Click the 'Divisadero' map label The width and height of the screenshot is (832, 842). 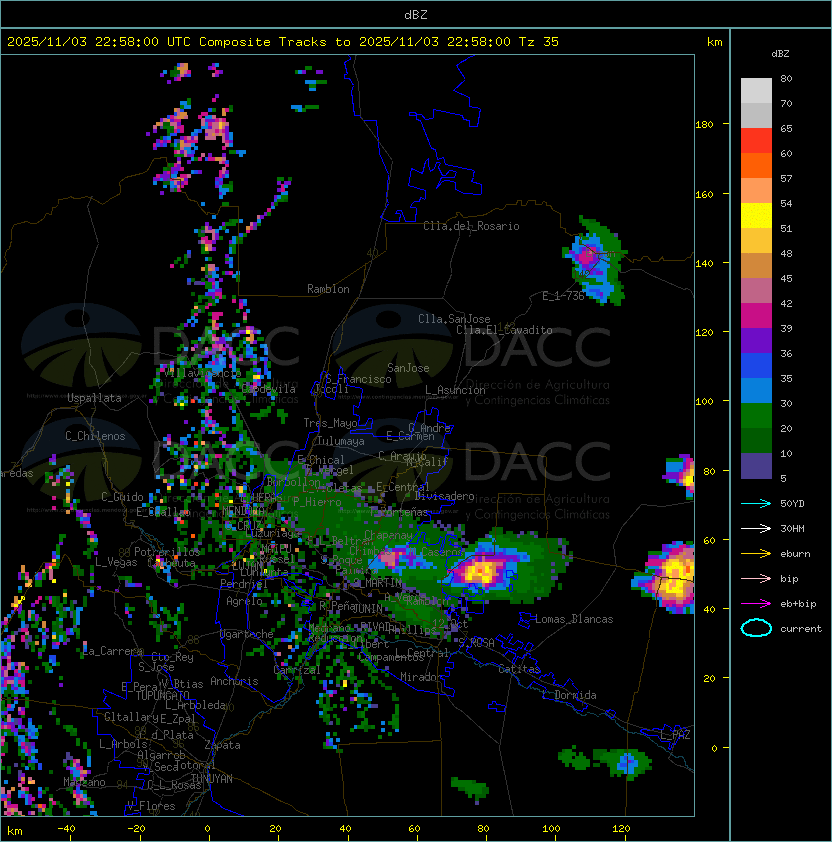coord(444,496)
